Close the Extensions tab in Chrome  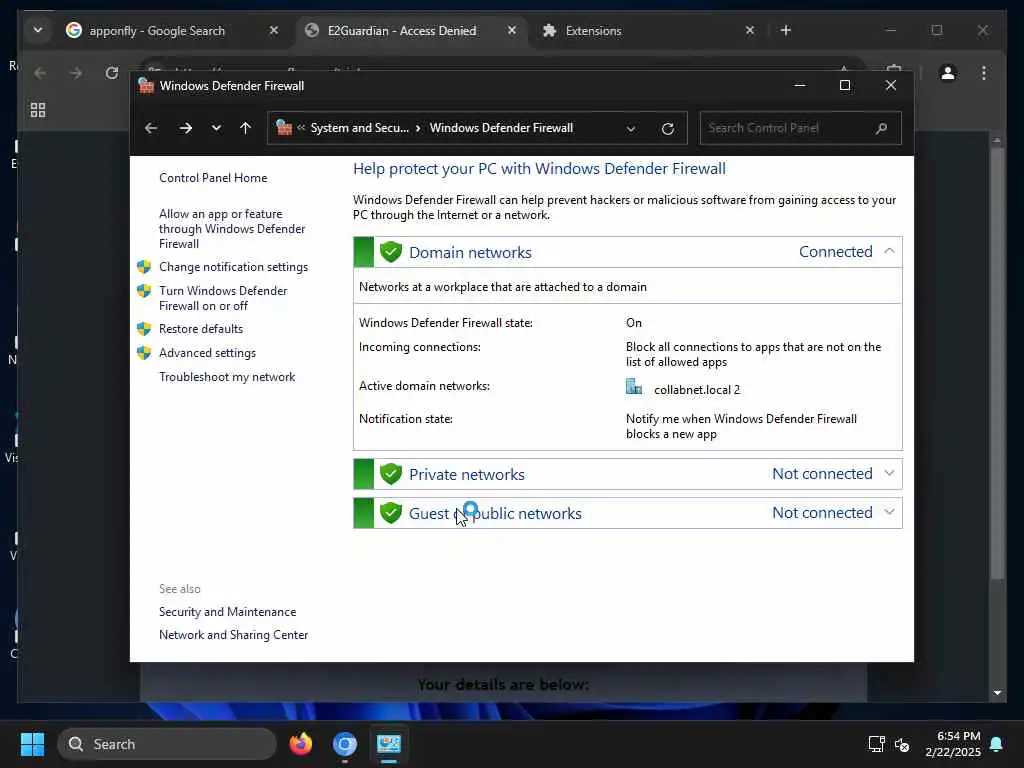tap(750, 30)
